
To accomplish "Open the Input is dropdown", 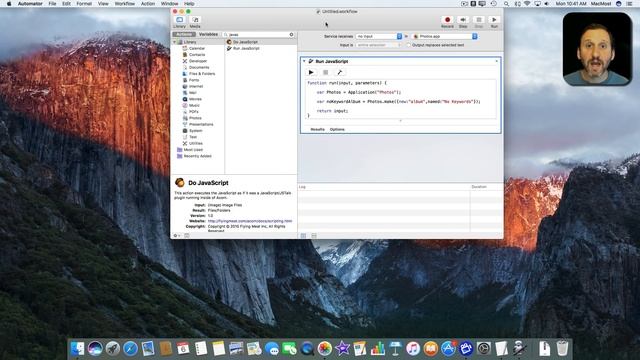I will tap(379, 45).
